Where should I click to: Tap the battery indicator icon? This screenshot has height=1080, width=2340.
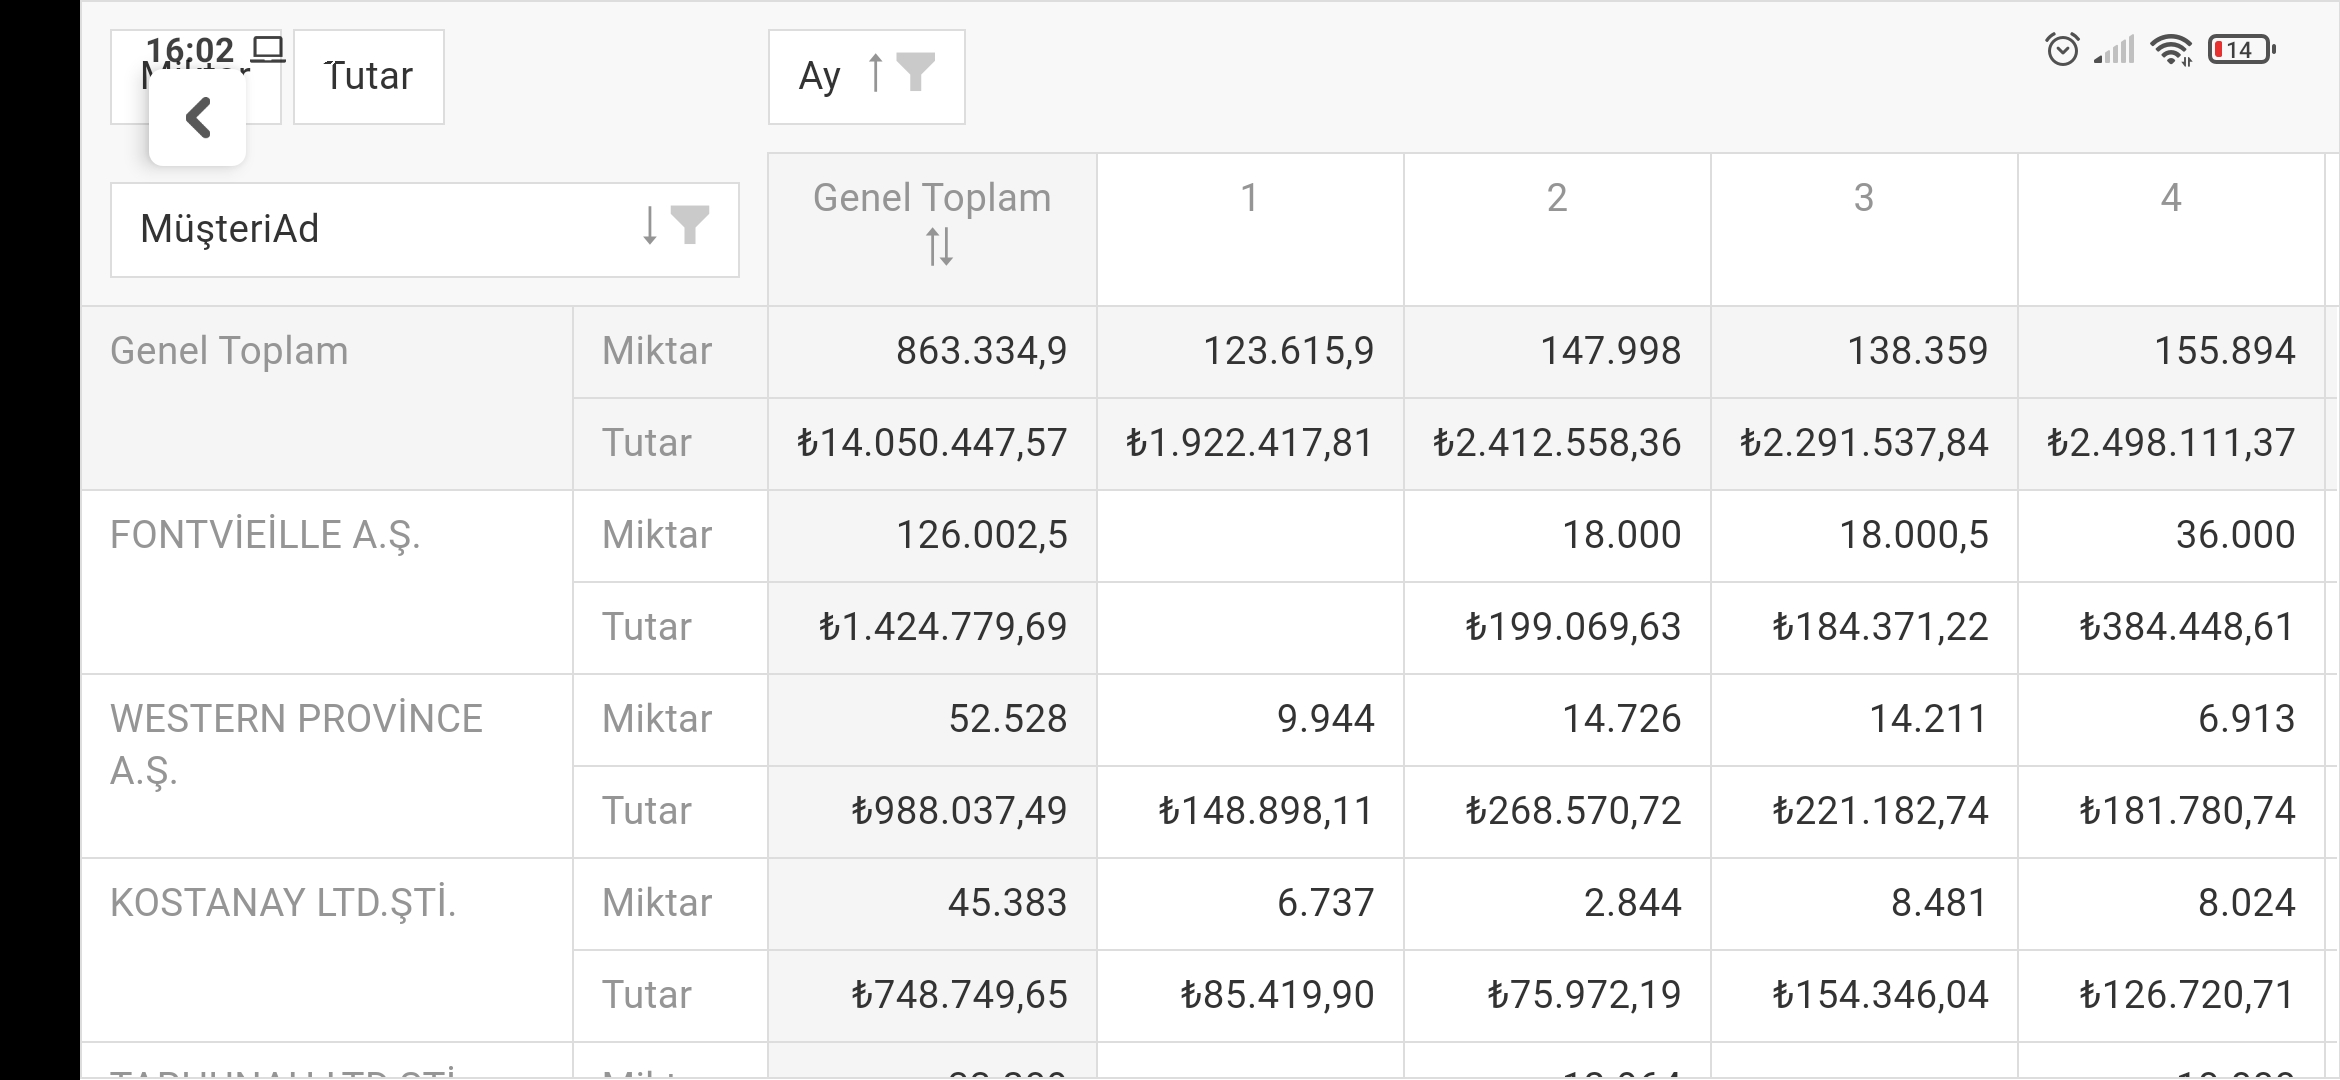[2241, 50]
